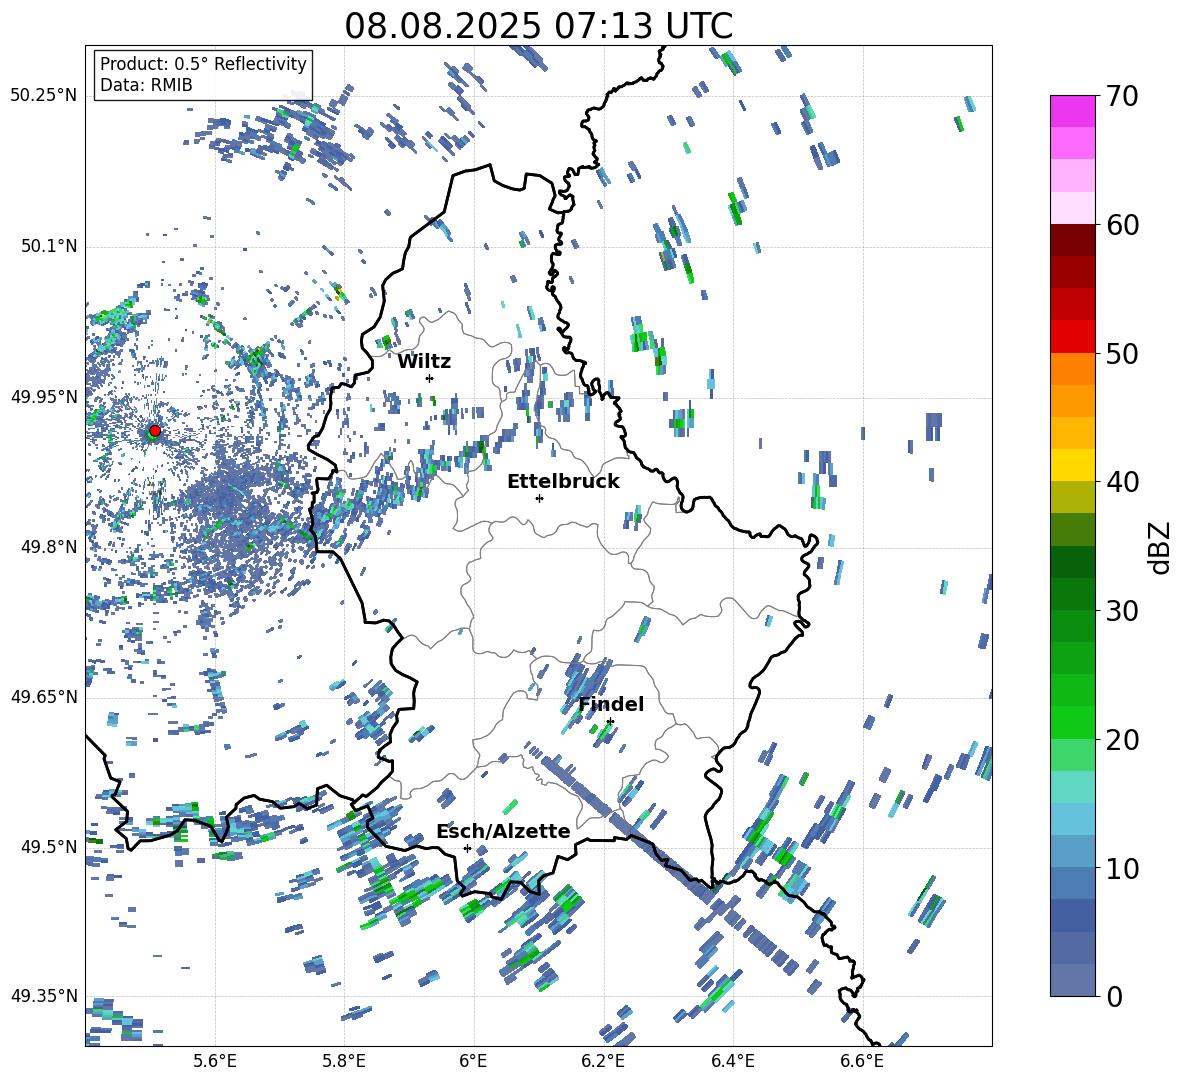Click the Wiltz city label
This screenshot has height=1081, width=1184.
click(424, 362)
